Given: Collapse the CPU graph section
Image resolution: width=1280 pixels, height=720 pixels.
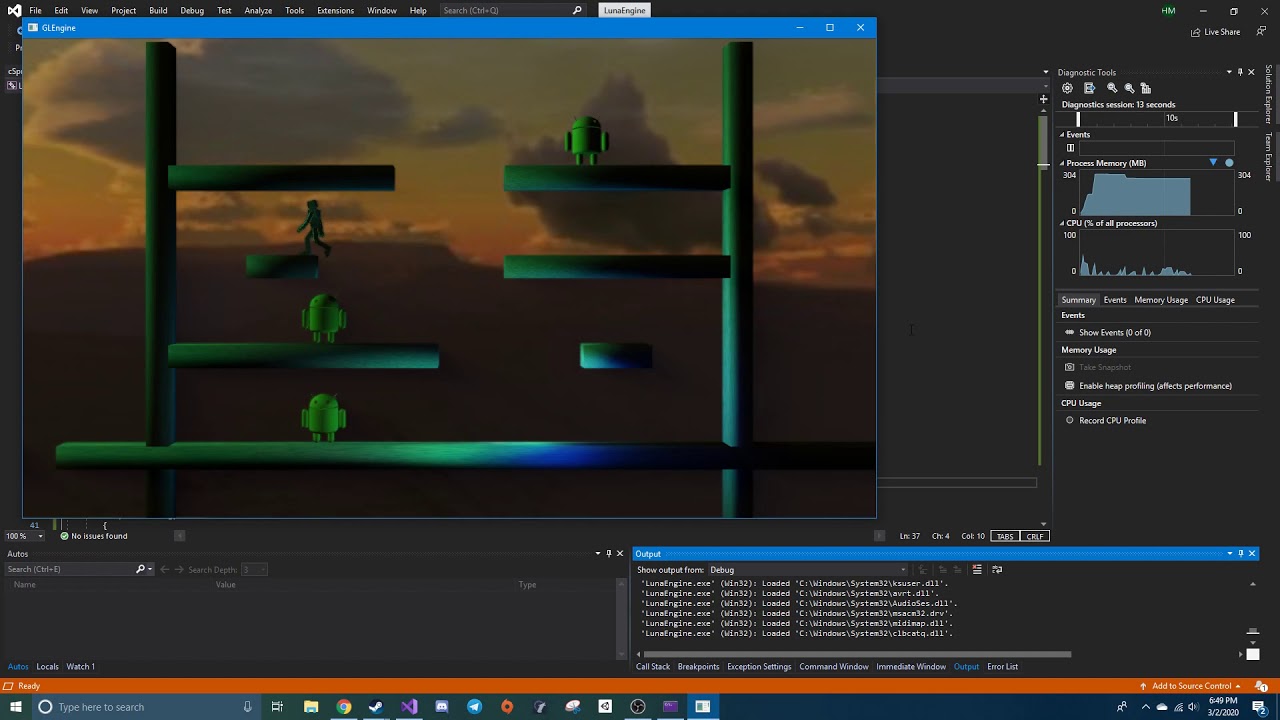Looking at the screenshot, I should point(1063,223).
